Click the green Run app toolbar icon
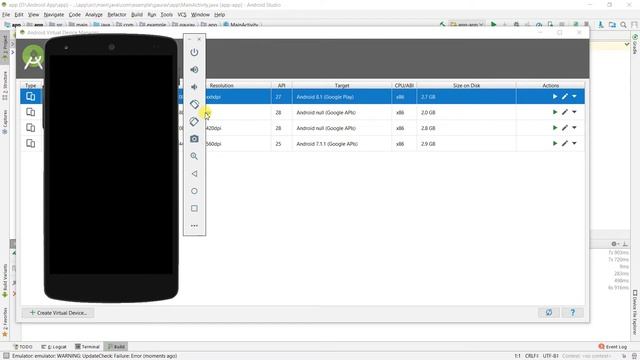Screen dimensions: 640x360 [493, 24]
